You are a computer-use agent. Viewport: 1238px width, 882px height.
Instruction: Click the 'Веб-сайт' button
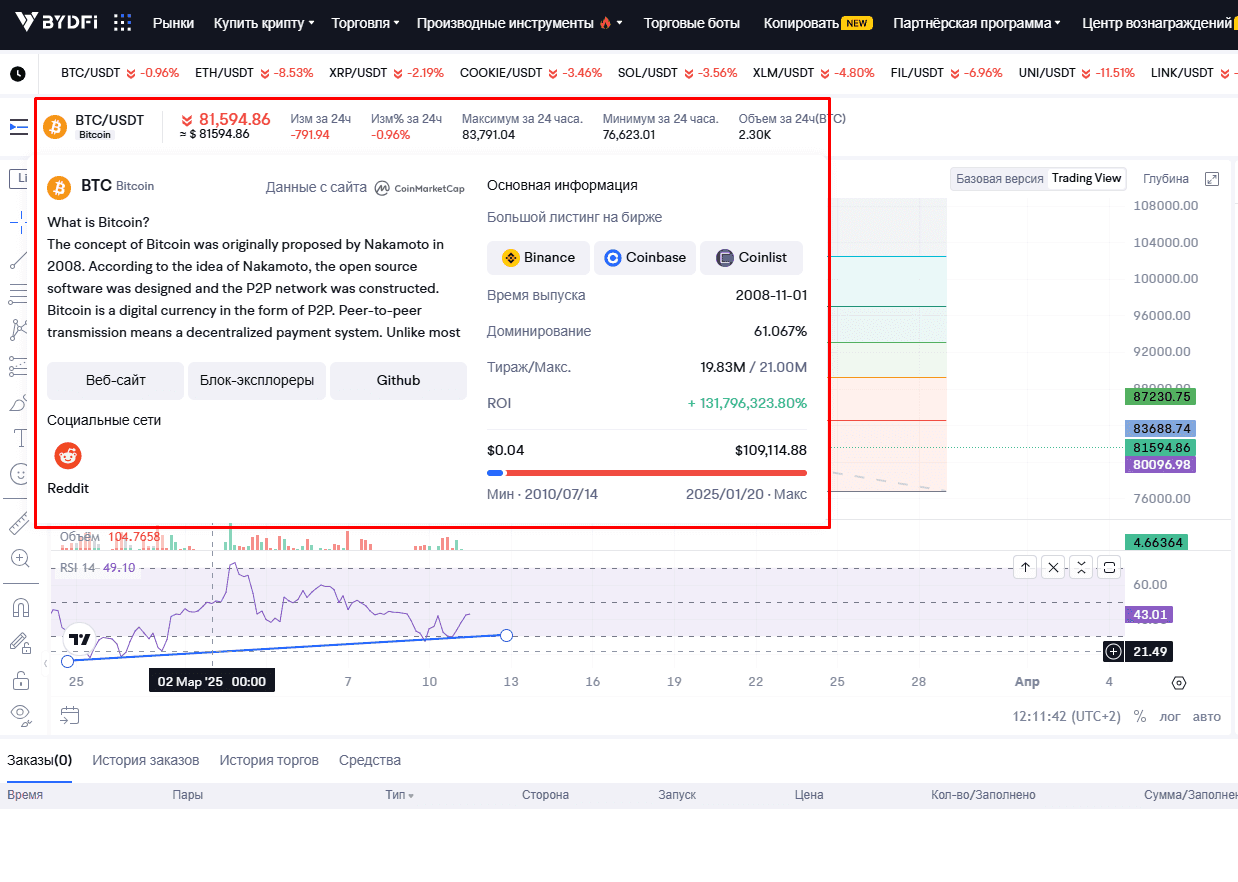click(x=115, y=381)
